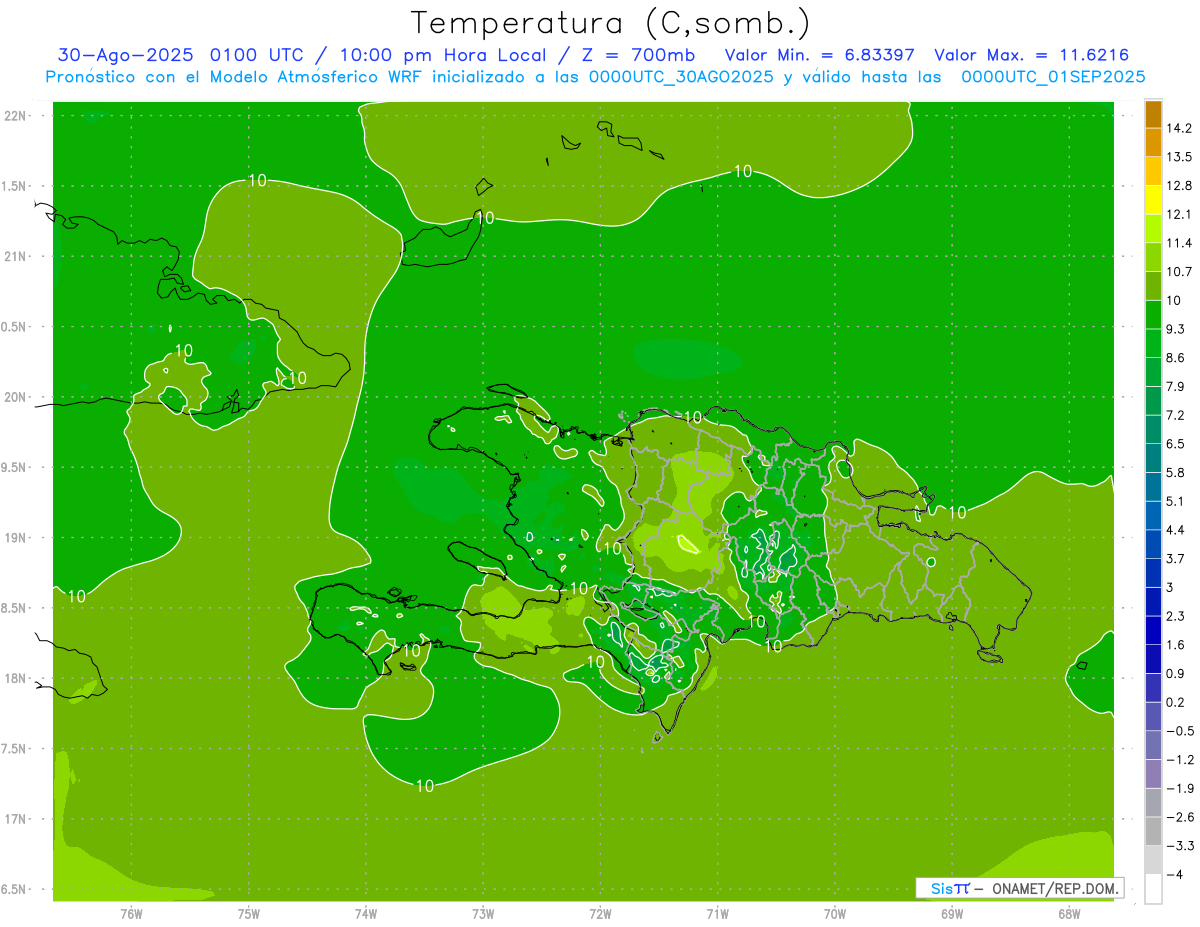This screenshot has height=927, width=1200.
Task: Click the -4 color scale label
Action: 1174,875
